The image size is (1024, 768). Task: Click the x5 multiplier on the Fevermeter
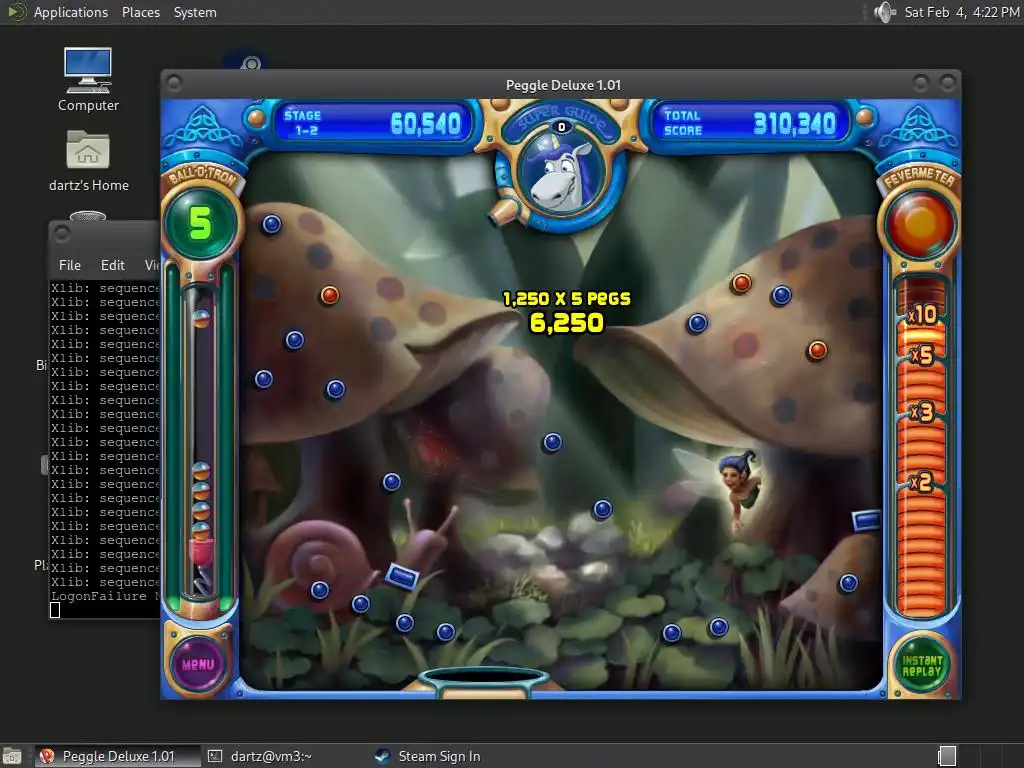pyautogui.click(x=921, y=355)
